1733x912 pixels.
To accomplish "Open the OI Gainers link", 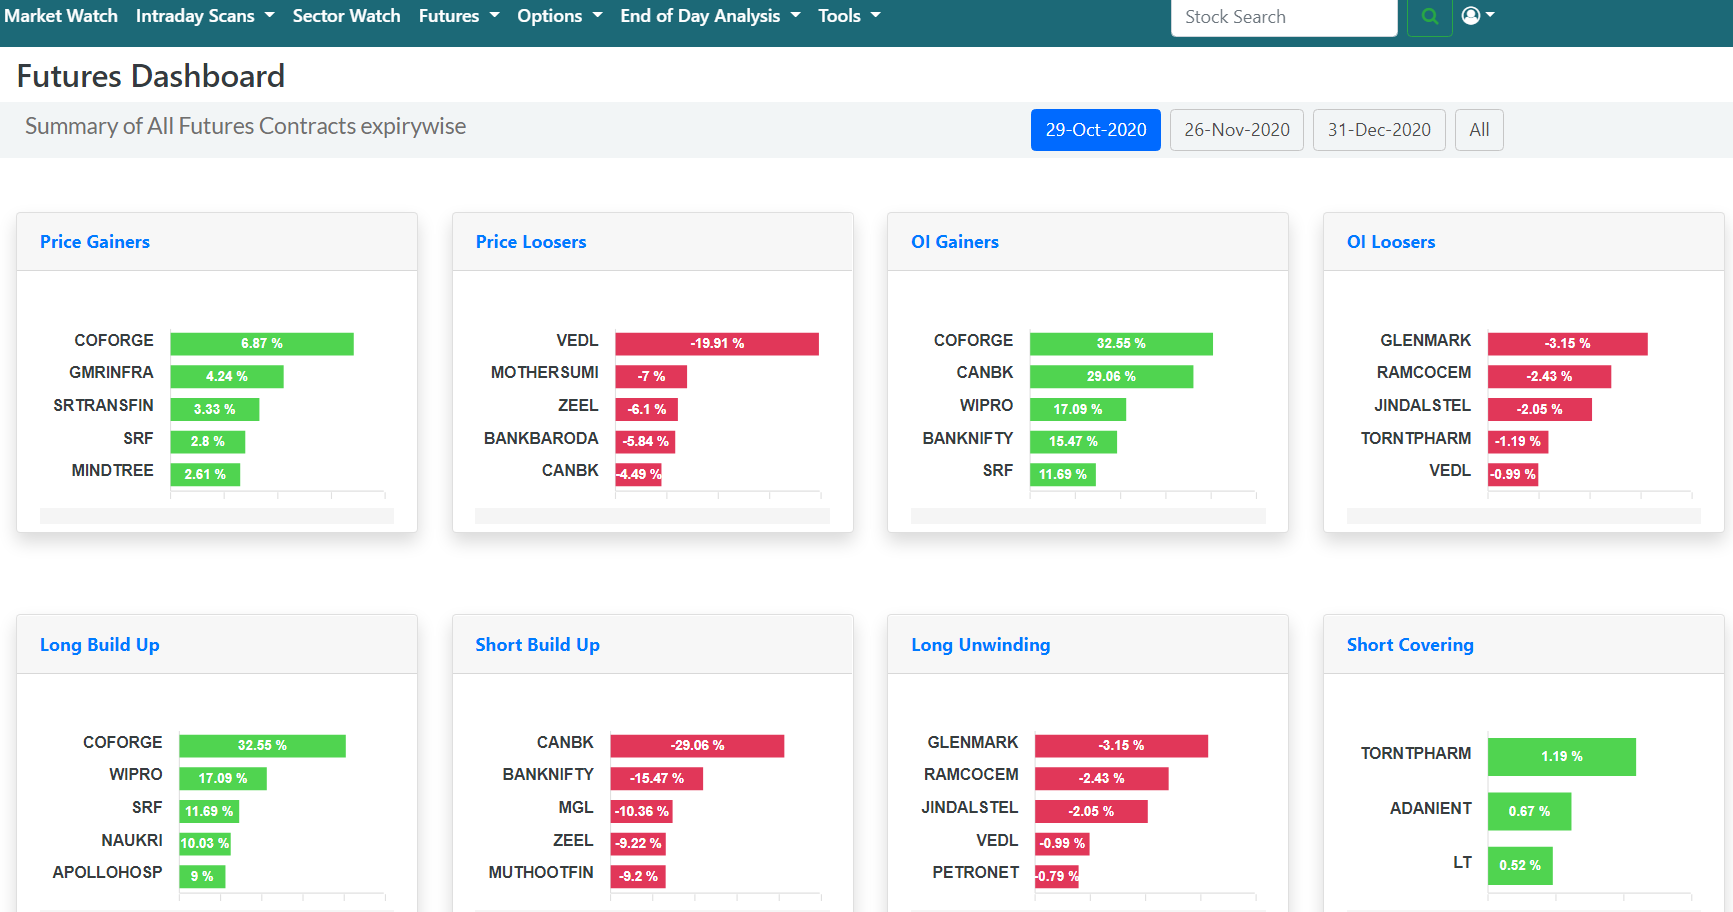I will (955, 242).
